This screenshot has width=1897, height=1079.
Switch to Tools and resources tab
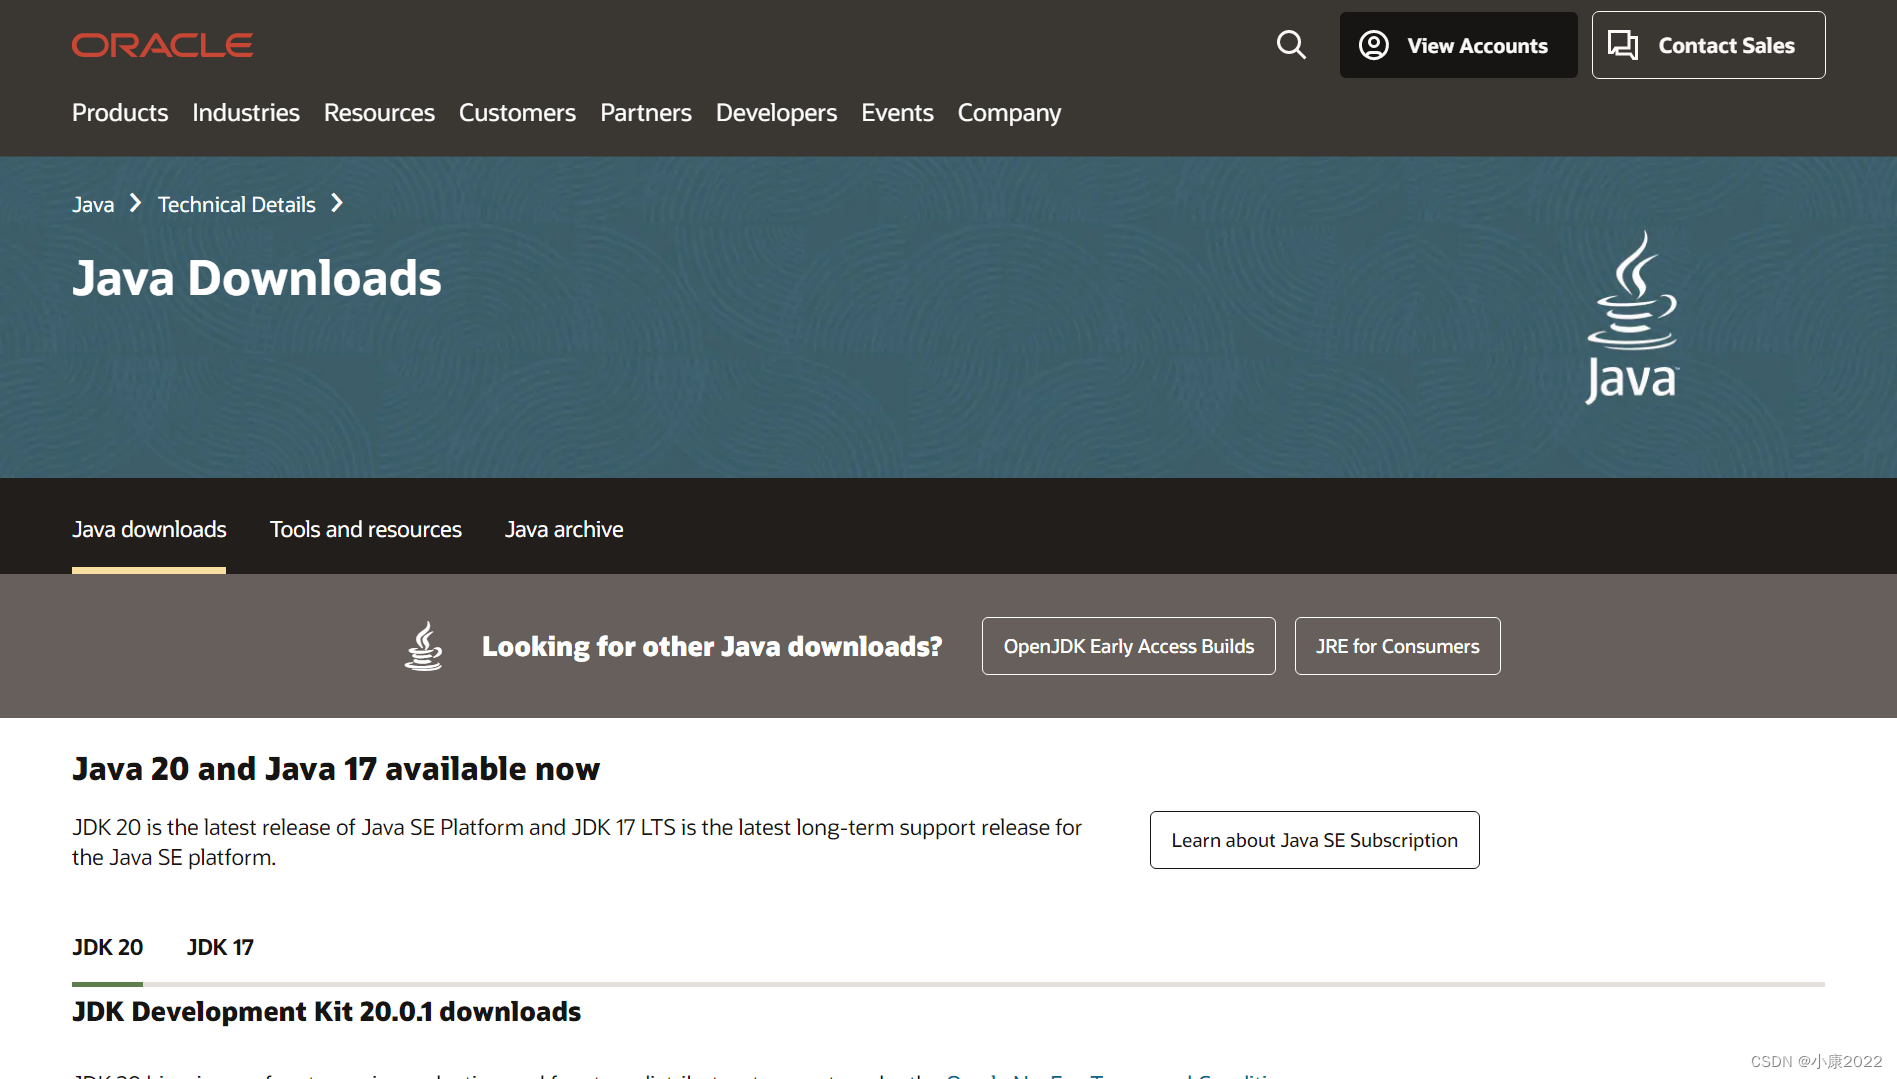[x=366, y=529]
